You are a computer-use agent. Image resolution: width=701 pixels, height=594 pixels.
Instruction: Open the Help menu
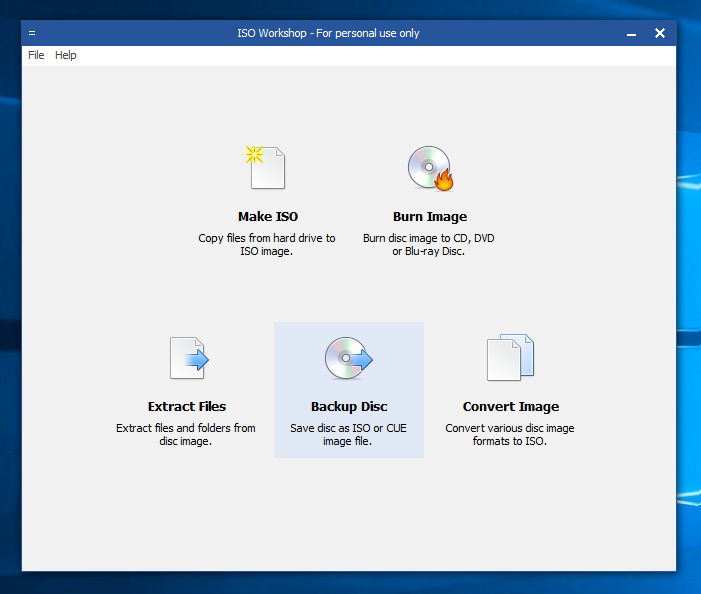pyautogui.click(x=66, y=55)
